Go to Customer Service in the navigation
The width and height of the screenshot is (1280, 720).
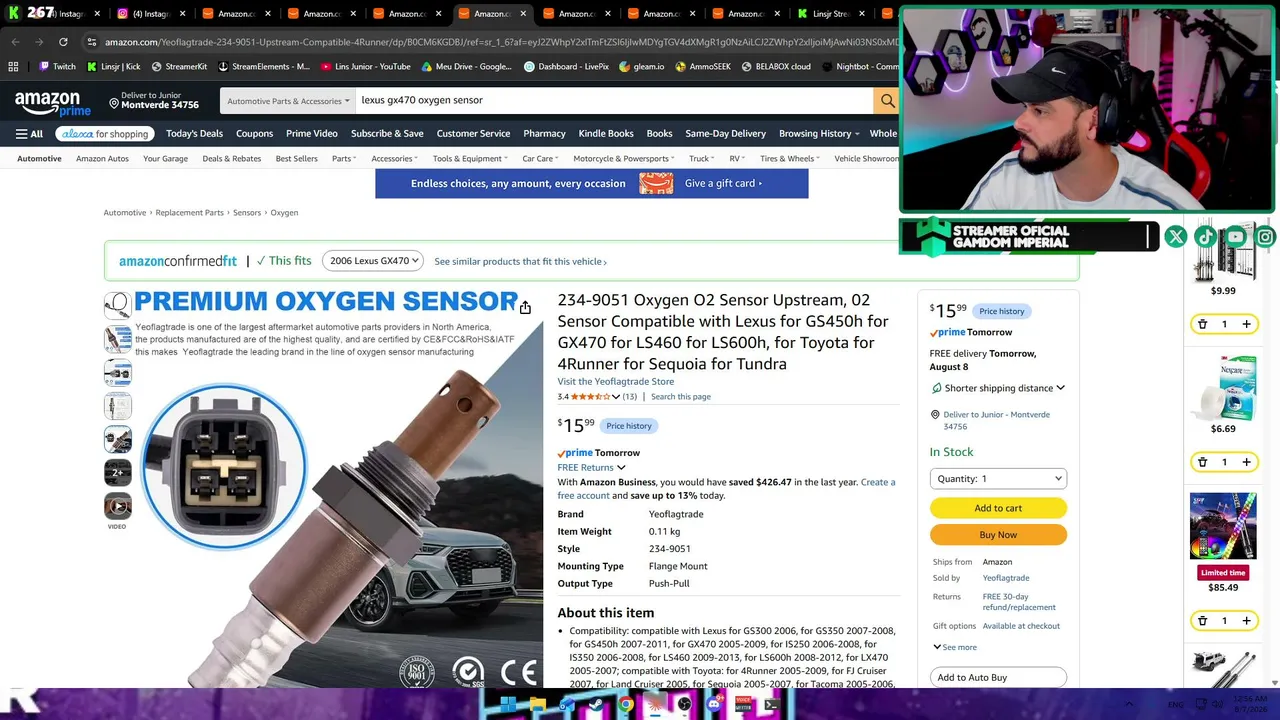473,134
